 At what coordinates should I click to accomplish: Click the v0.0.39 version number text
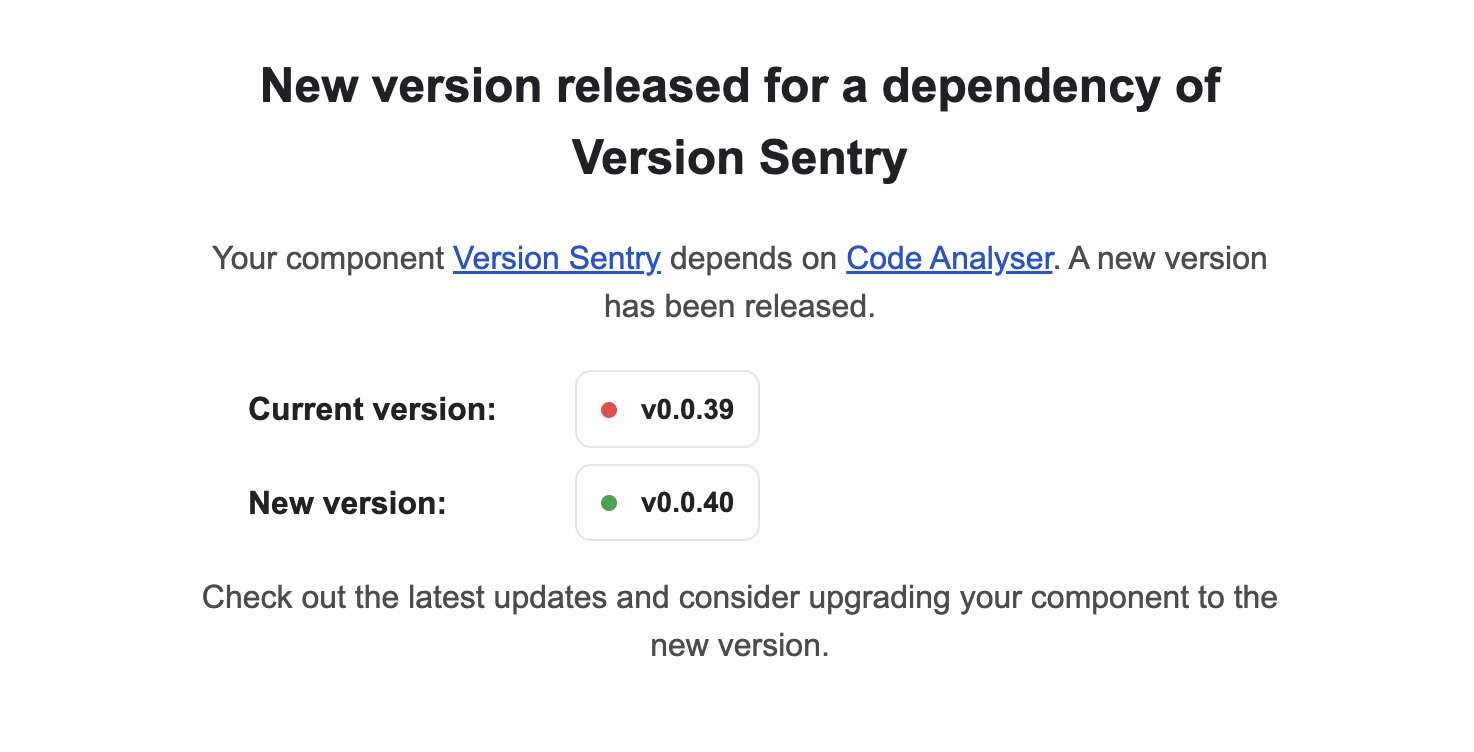coord(687,409)
